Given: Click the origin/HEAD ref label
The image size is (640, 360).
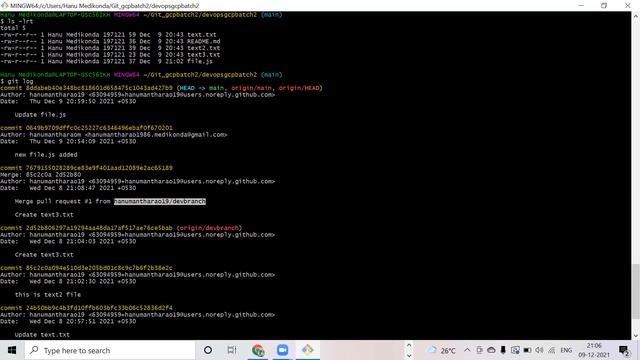Looking at the screenshot, I should [300, 88].
